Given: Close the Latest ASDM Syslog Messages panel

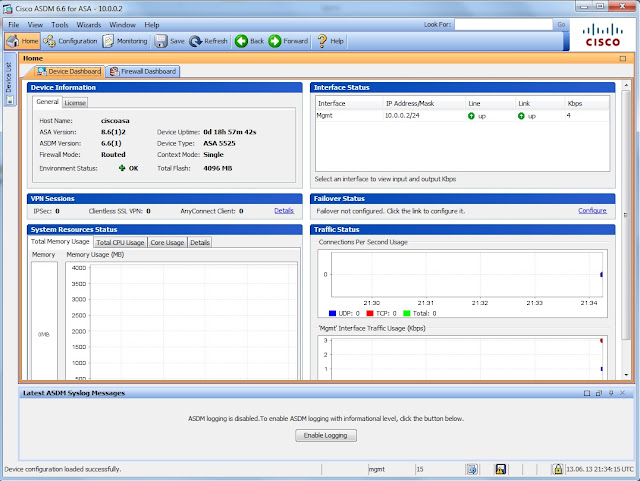Looking at the screenshot, I should [622, 393].
